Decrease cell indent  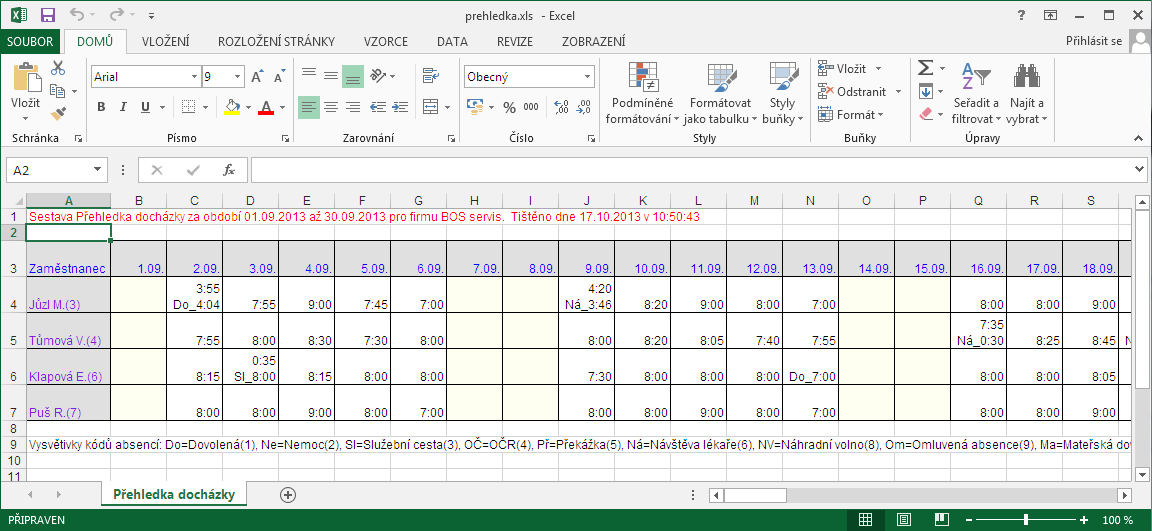tap(378, 107)
